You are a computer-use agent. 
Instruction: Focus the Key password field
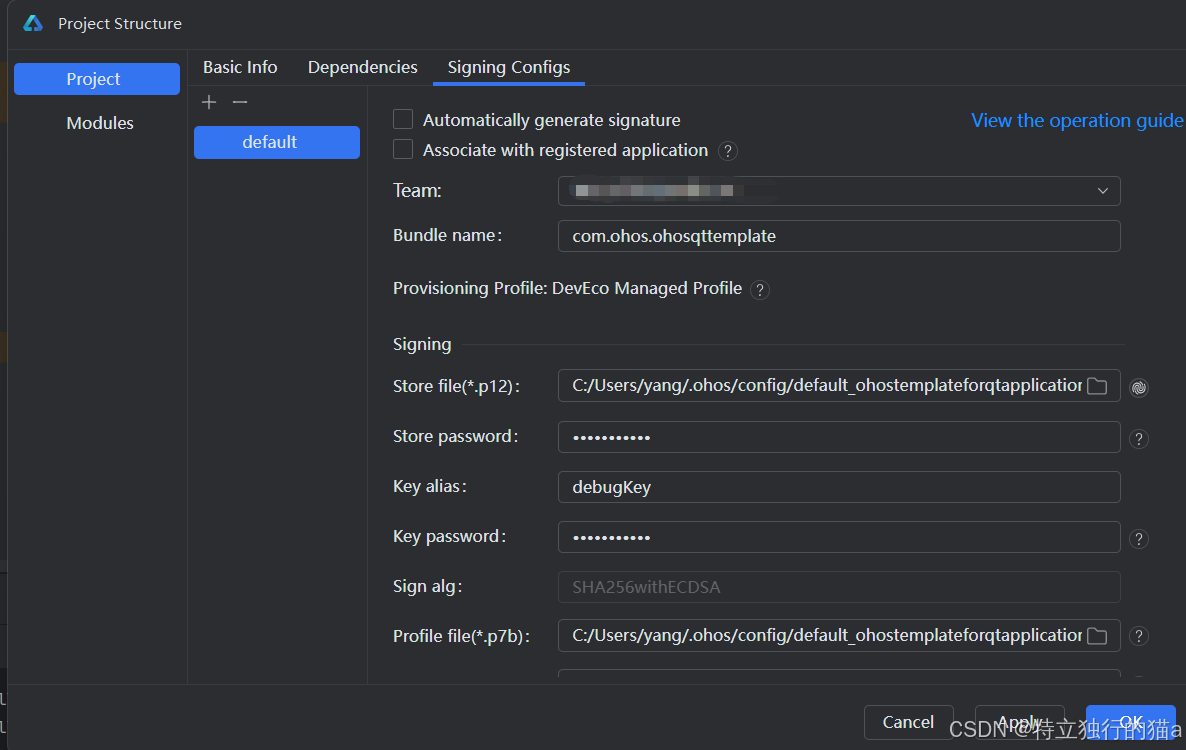point(839,537)
